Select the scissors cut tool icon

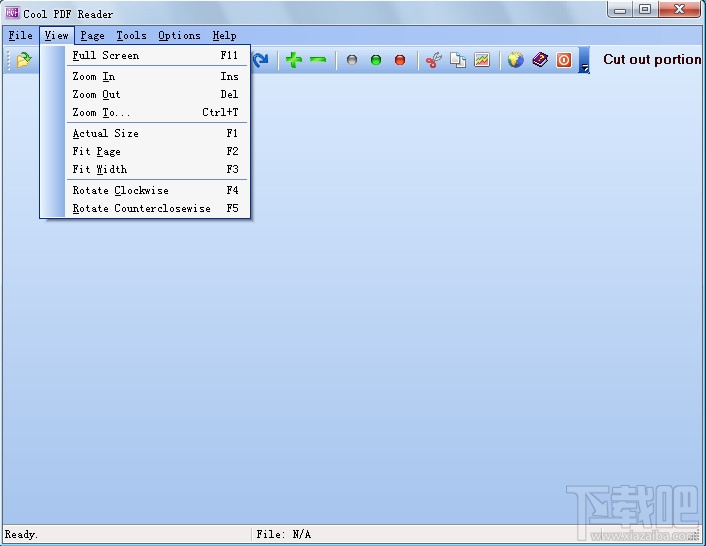tap(434, 60)
